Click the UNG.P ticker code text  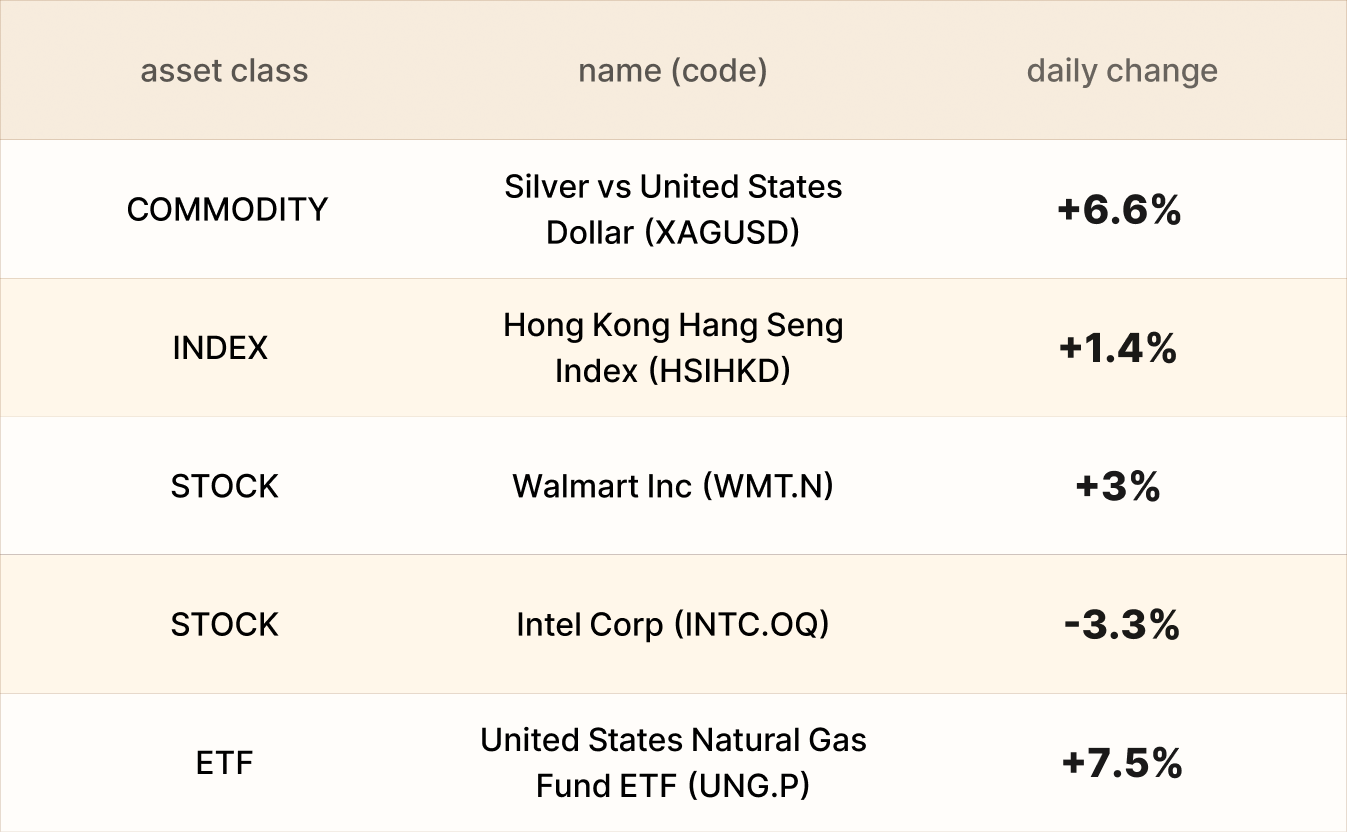click(749, 786)
